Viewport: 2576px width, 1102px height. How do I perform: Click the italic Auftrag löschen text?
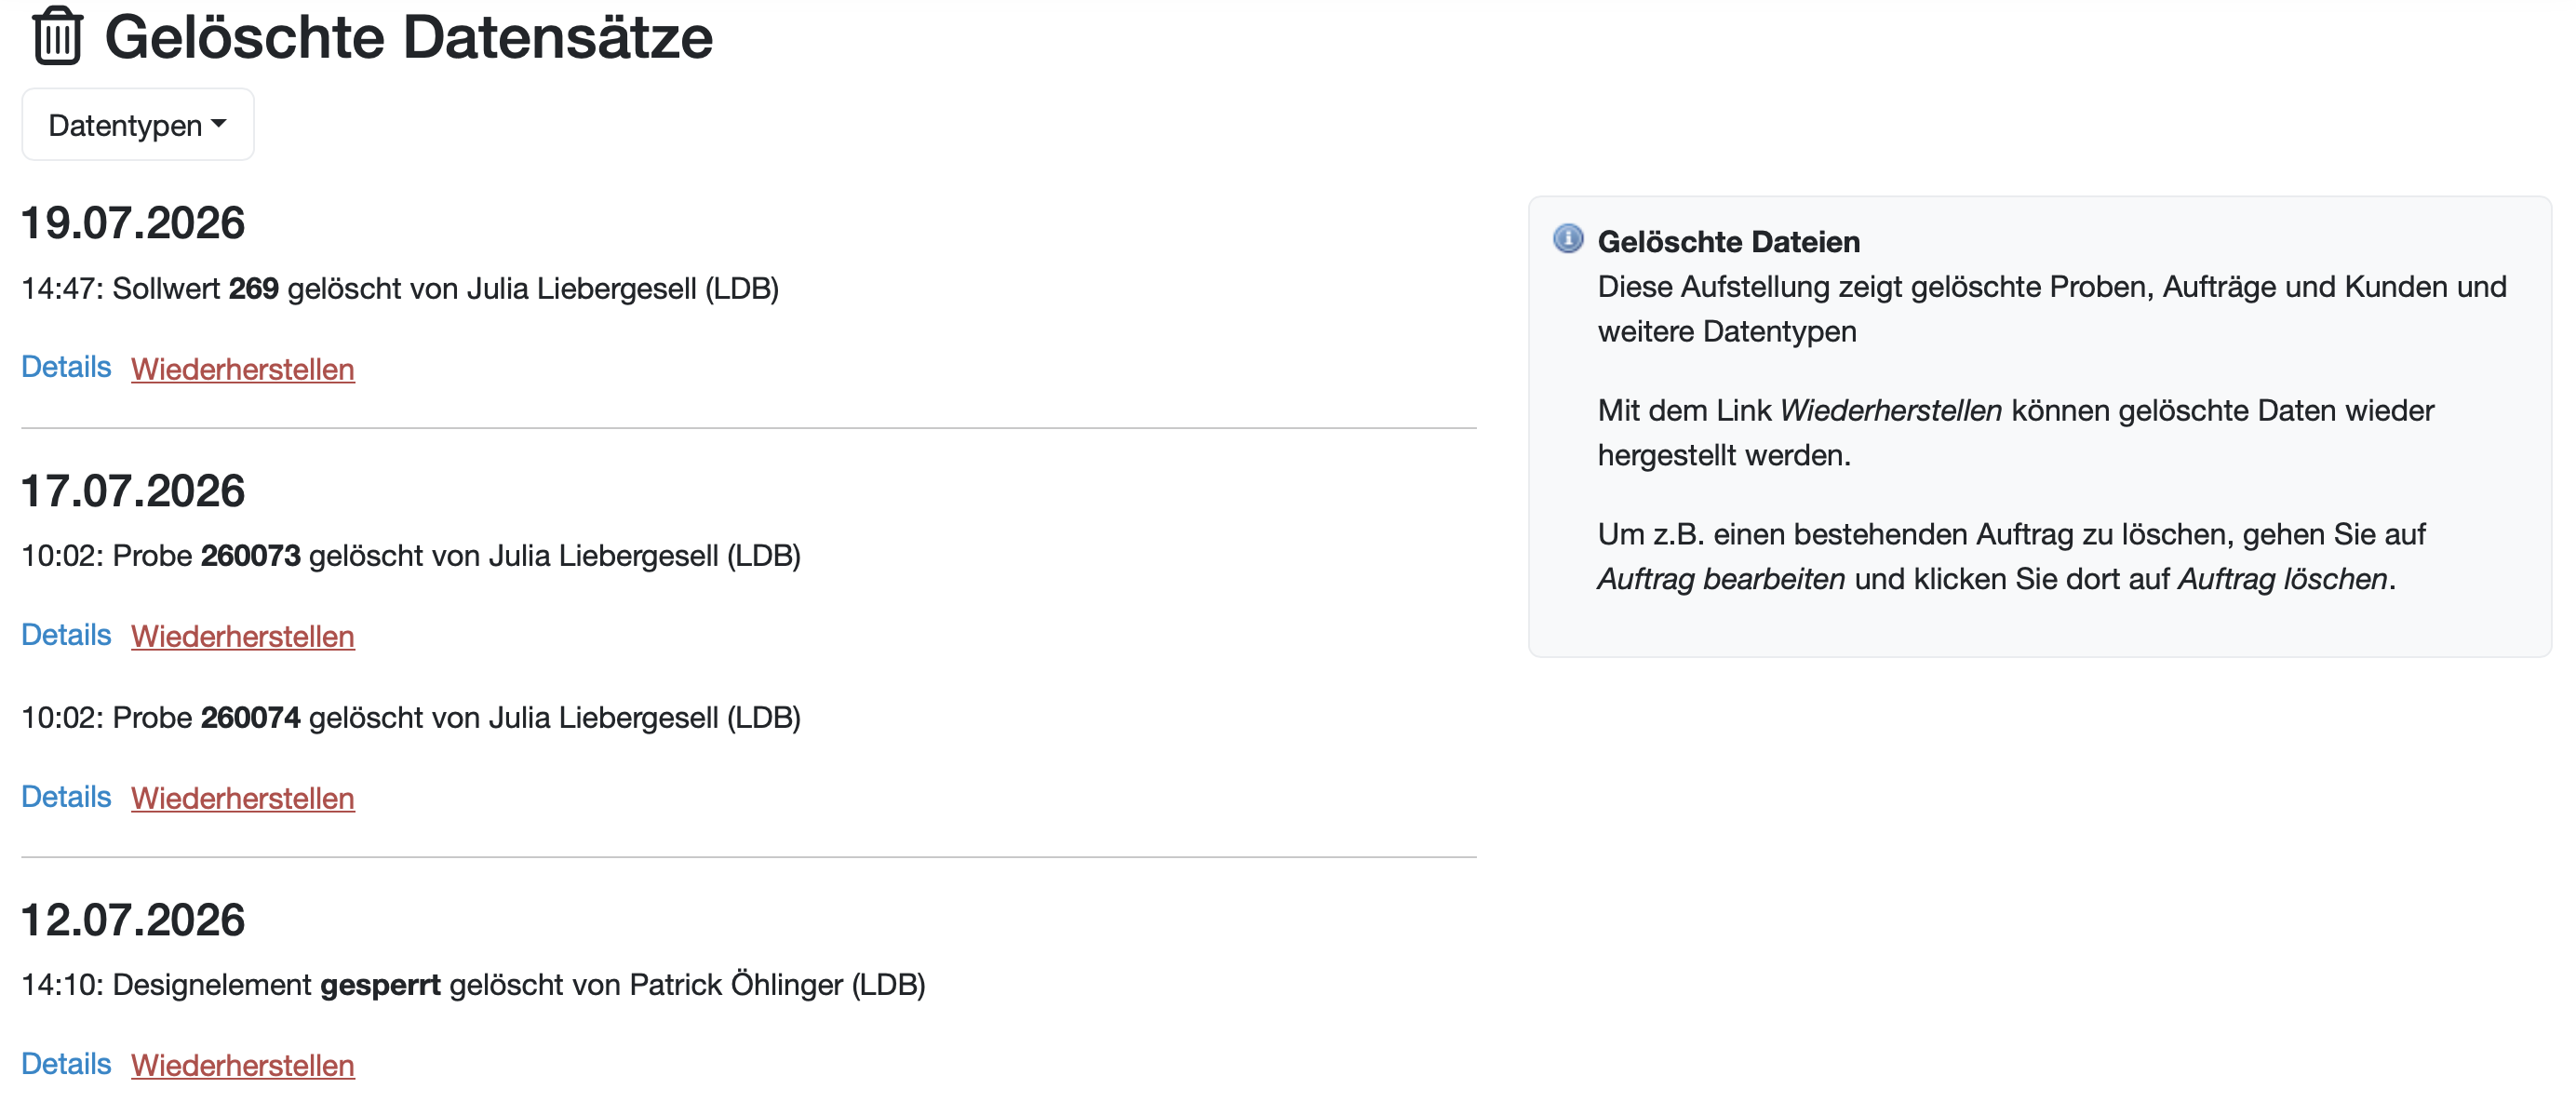pyautogui.click(x=2283, y=580)
